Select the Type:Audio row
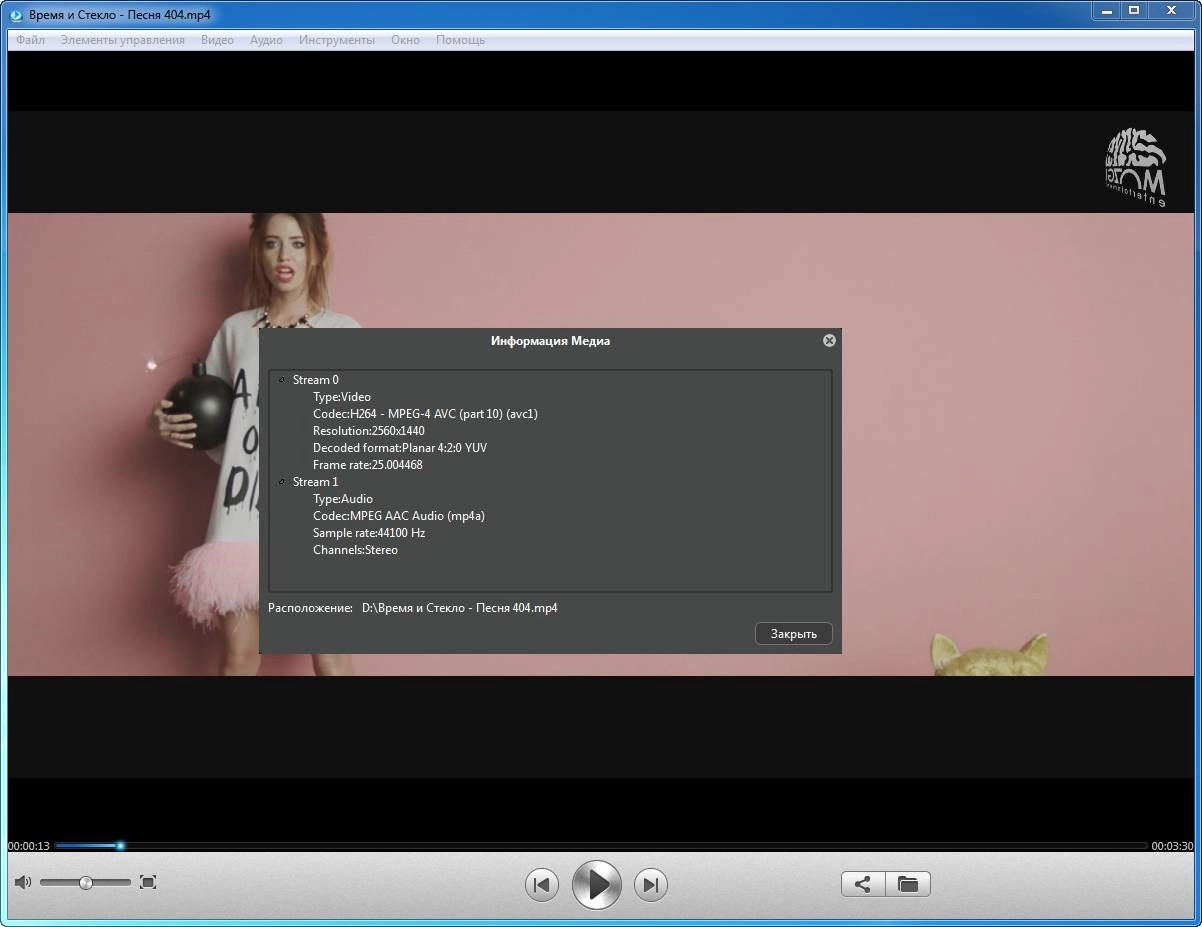Viewport: 1202px width, 927px height. (x=343, y=499)
